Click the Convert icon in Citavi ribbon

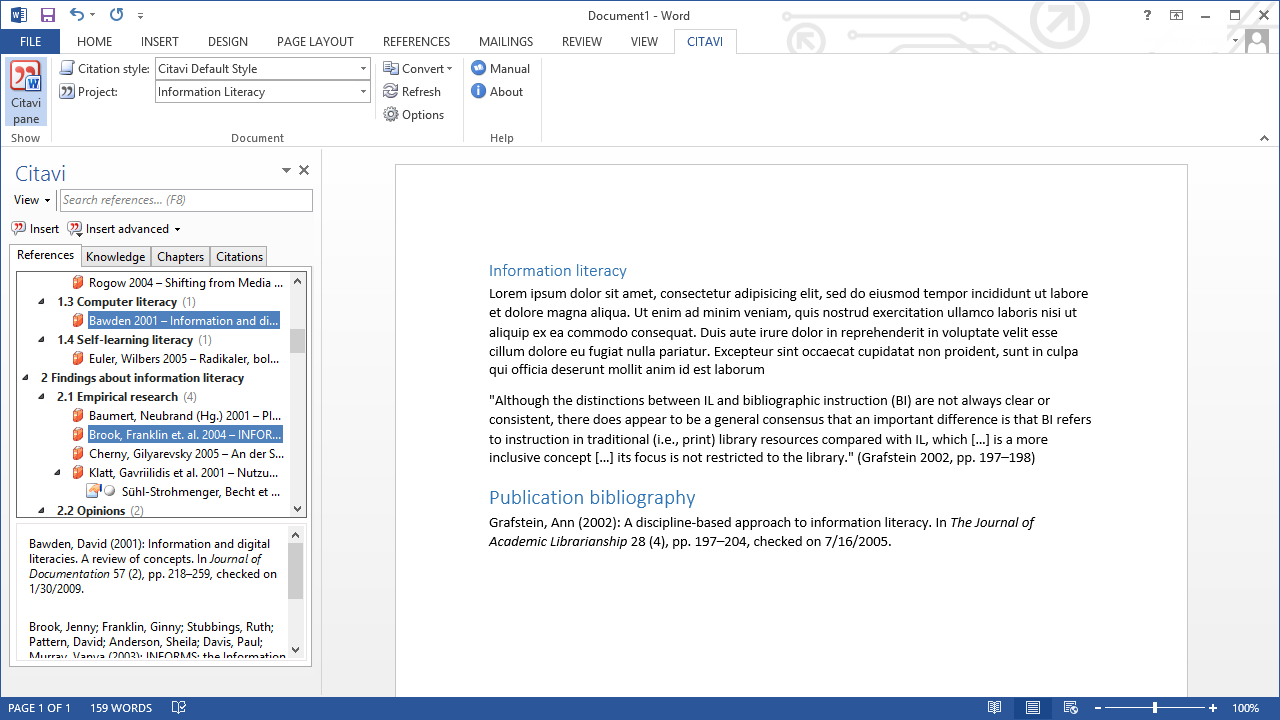391,68
